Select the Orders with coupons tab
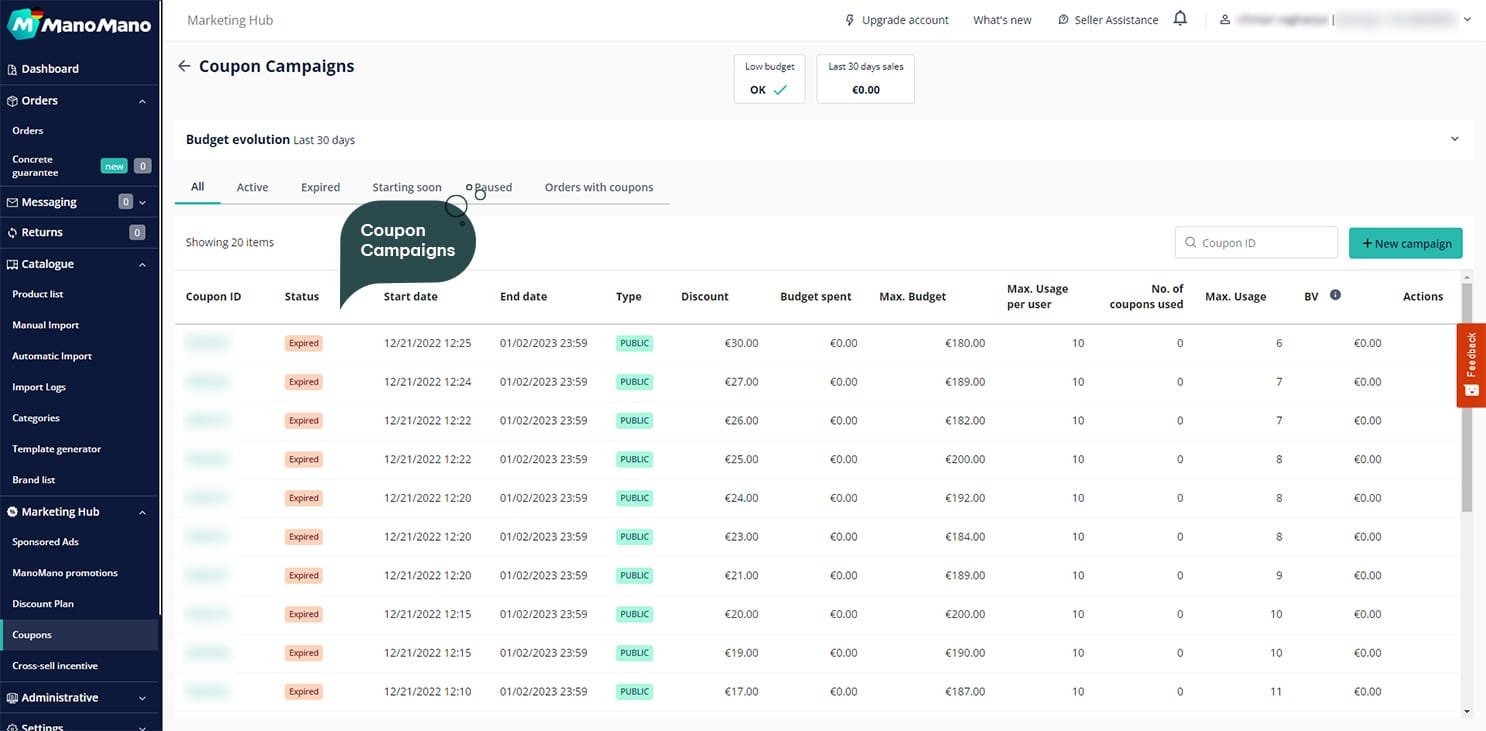The image size is (1486, 731). coord(598,187)
